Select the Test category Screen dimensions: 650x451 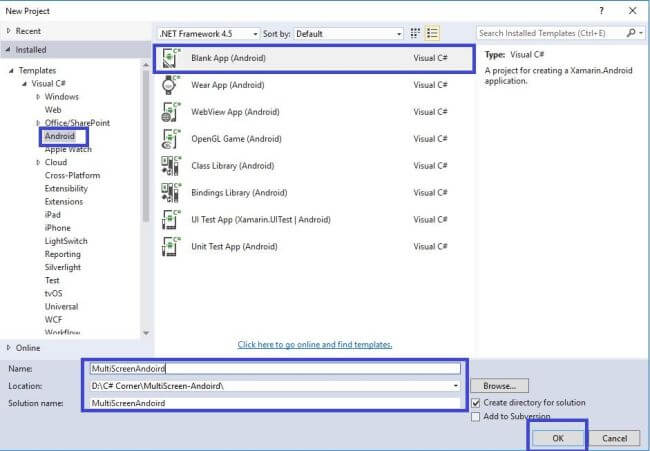point(52,281)
